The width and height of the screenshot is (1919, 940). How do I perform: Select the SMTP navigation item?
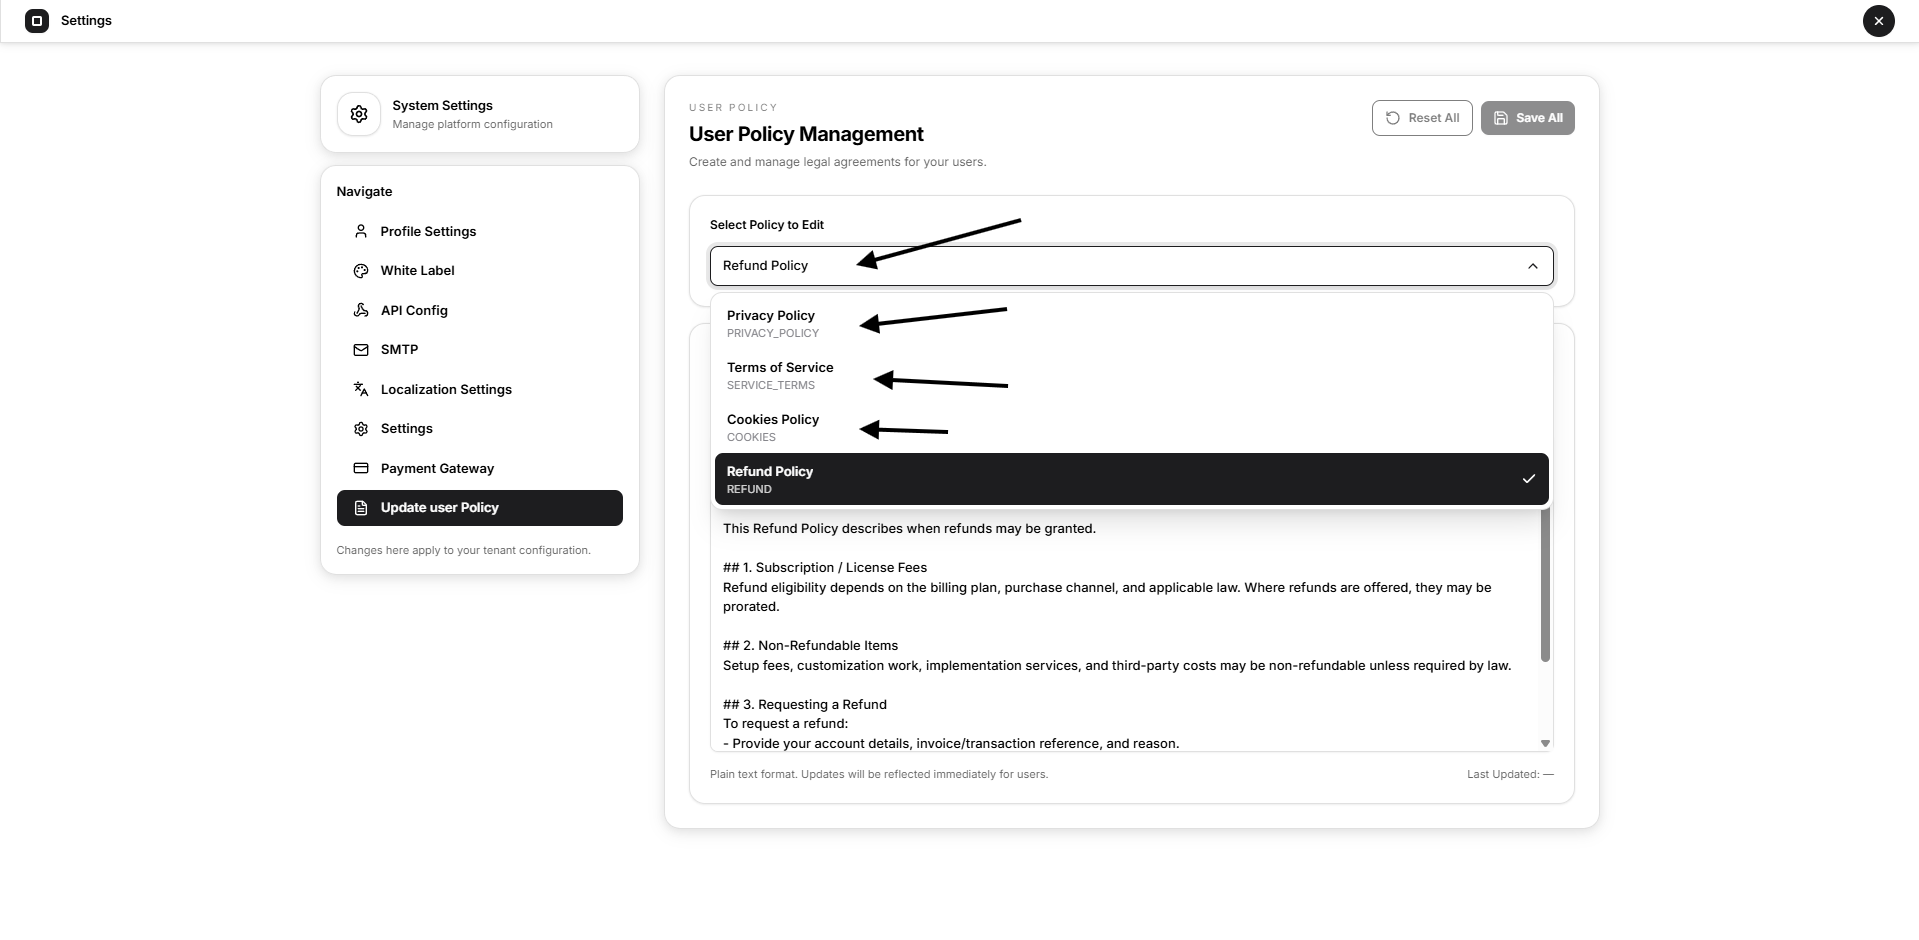point(480,350)
